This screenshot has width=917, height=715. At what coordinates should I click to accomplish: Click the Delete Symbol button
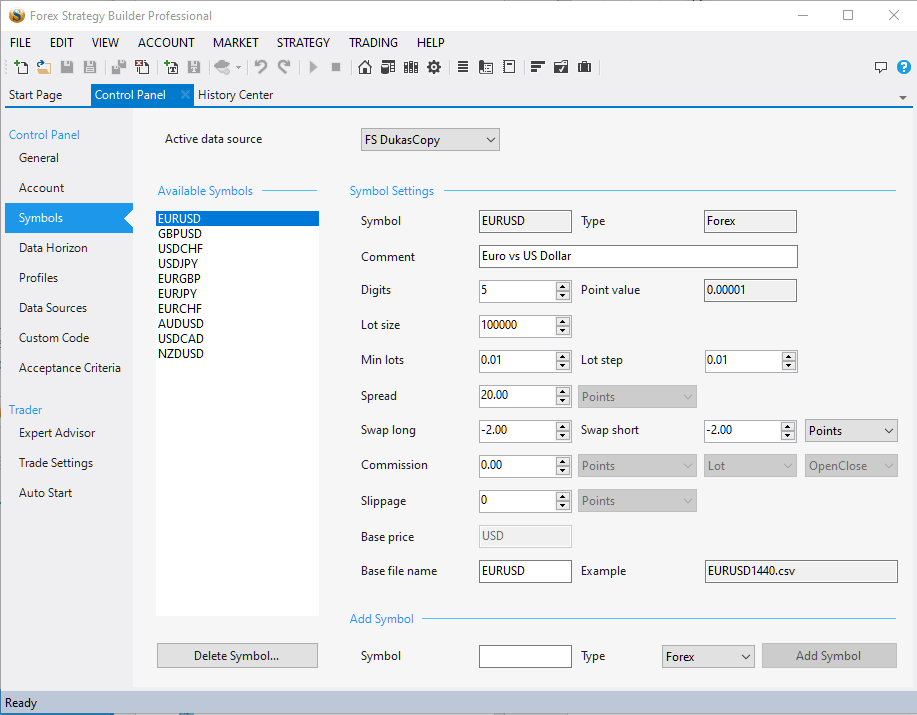237,656
